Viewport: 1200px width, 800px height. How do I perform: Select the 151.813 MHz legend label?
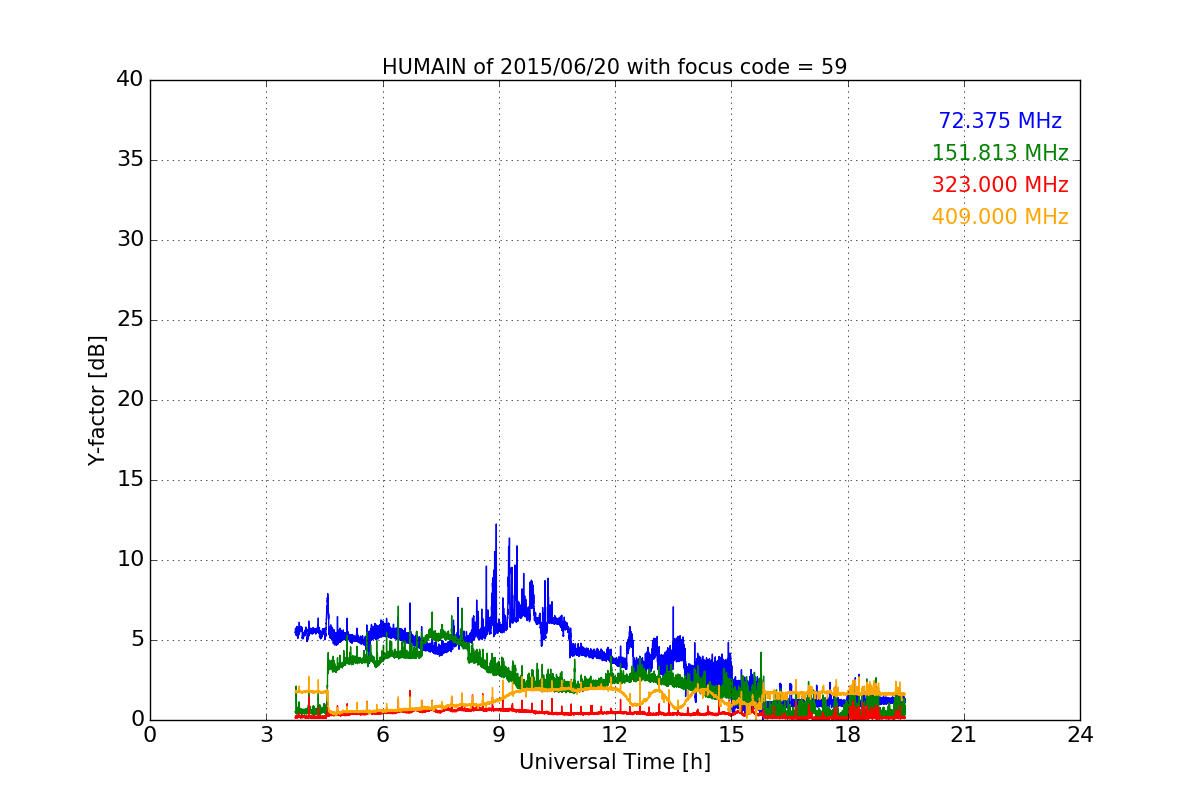coord(1000,153)
